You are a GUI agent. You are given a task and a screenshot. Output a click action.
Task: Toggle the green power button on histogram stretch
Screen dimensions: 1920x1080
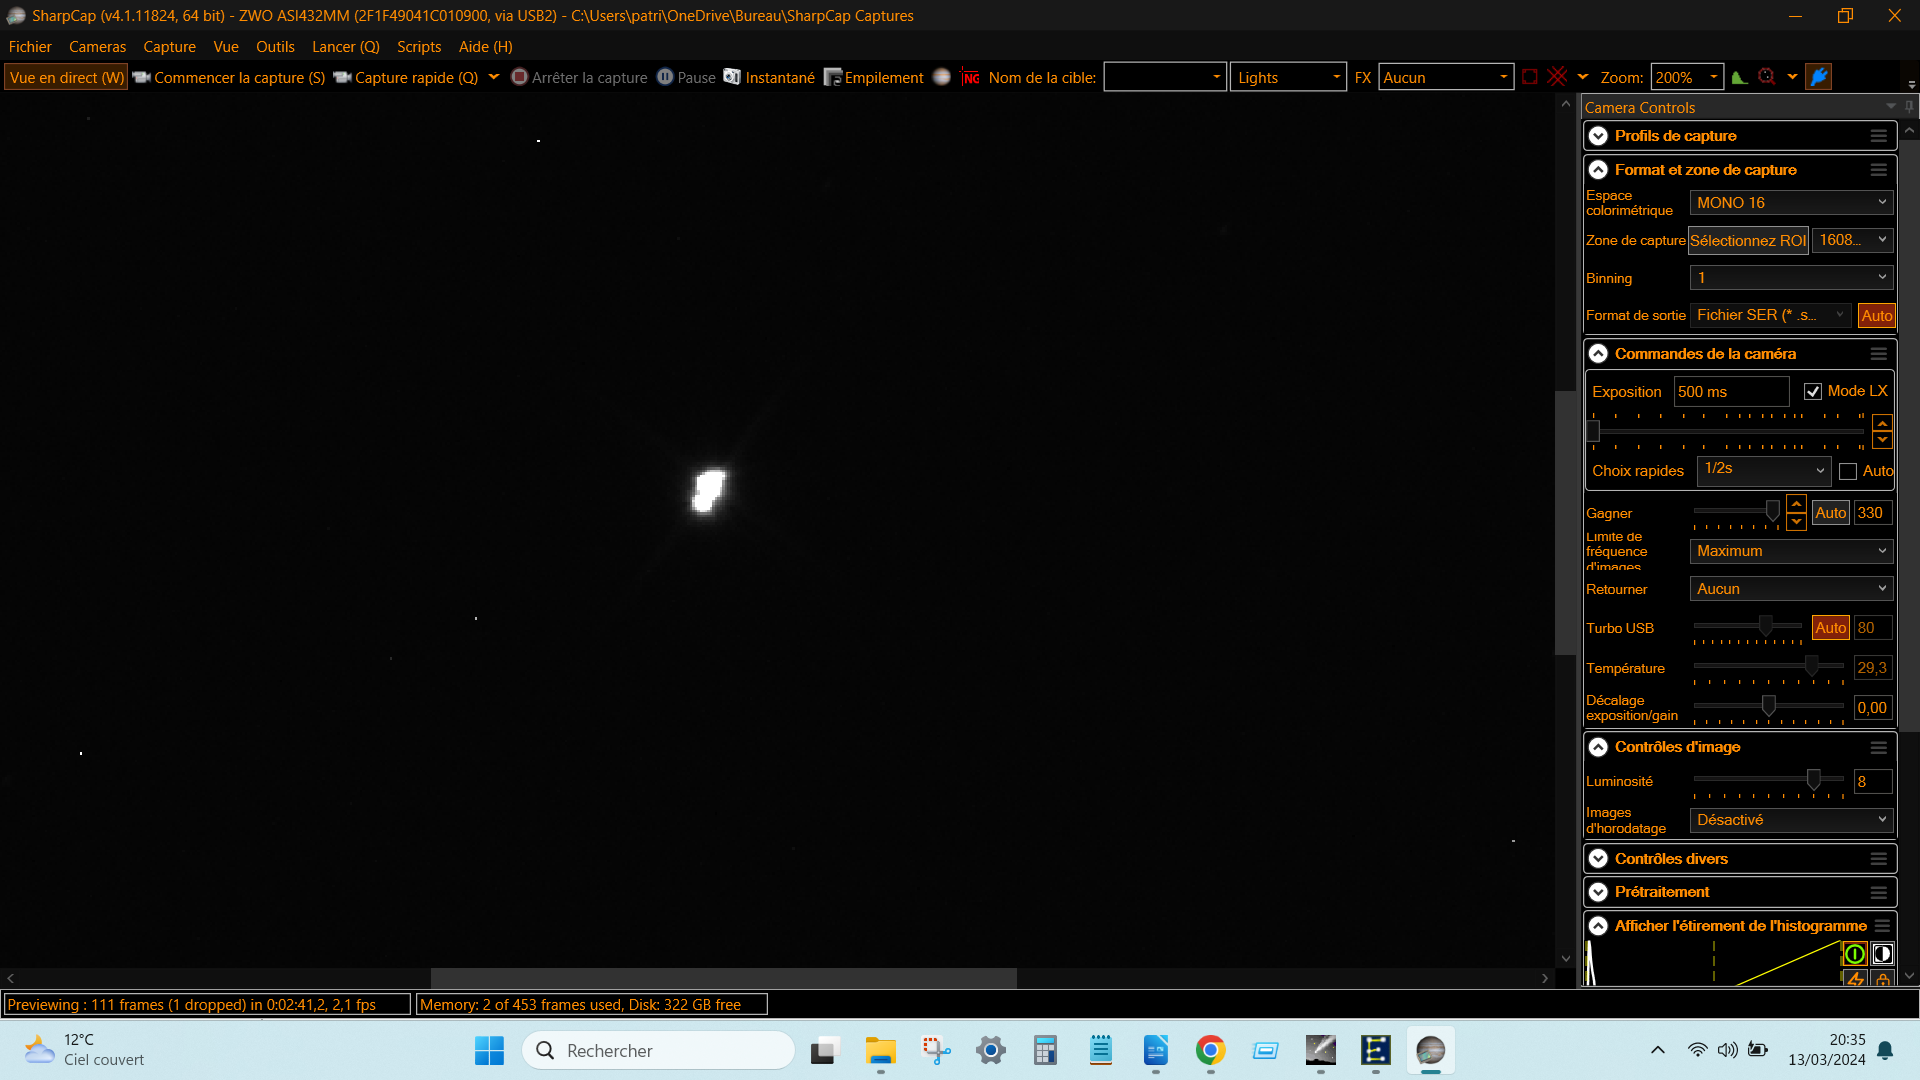pos(1854,953)
